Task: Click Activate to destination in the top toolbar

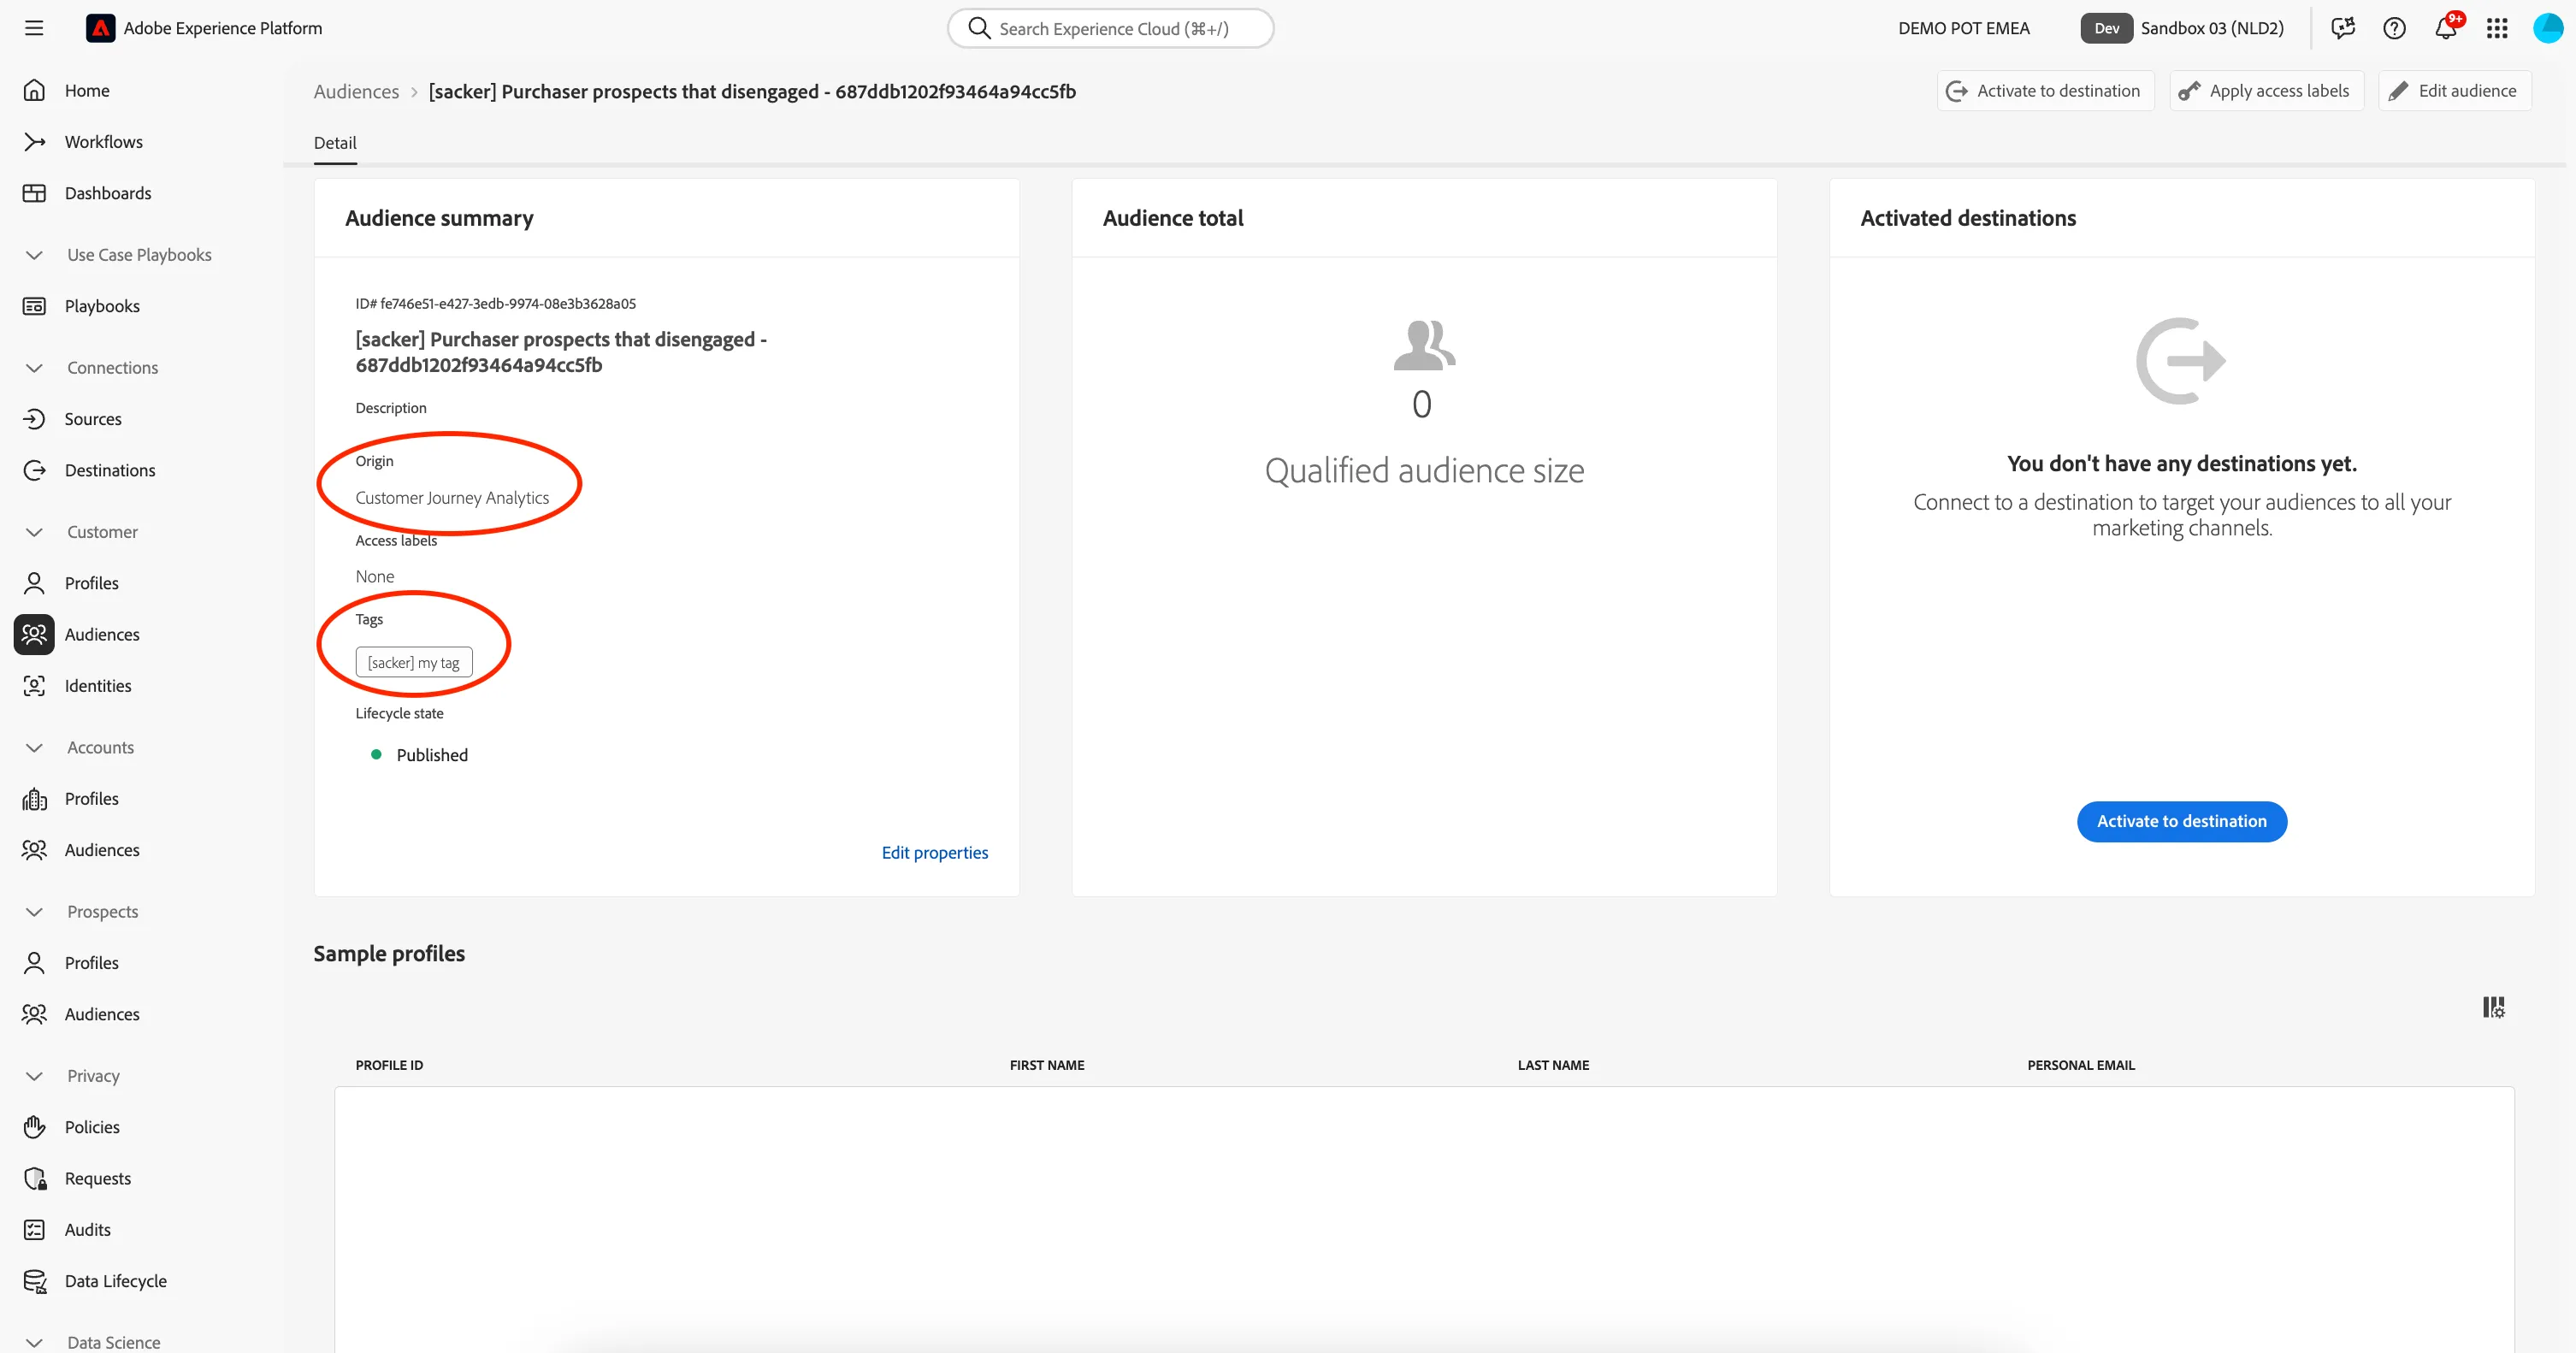Action: [x=2045, y=91]
